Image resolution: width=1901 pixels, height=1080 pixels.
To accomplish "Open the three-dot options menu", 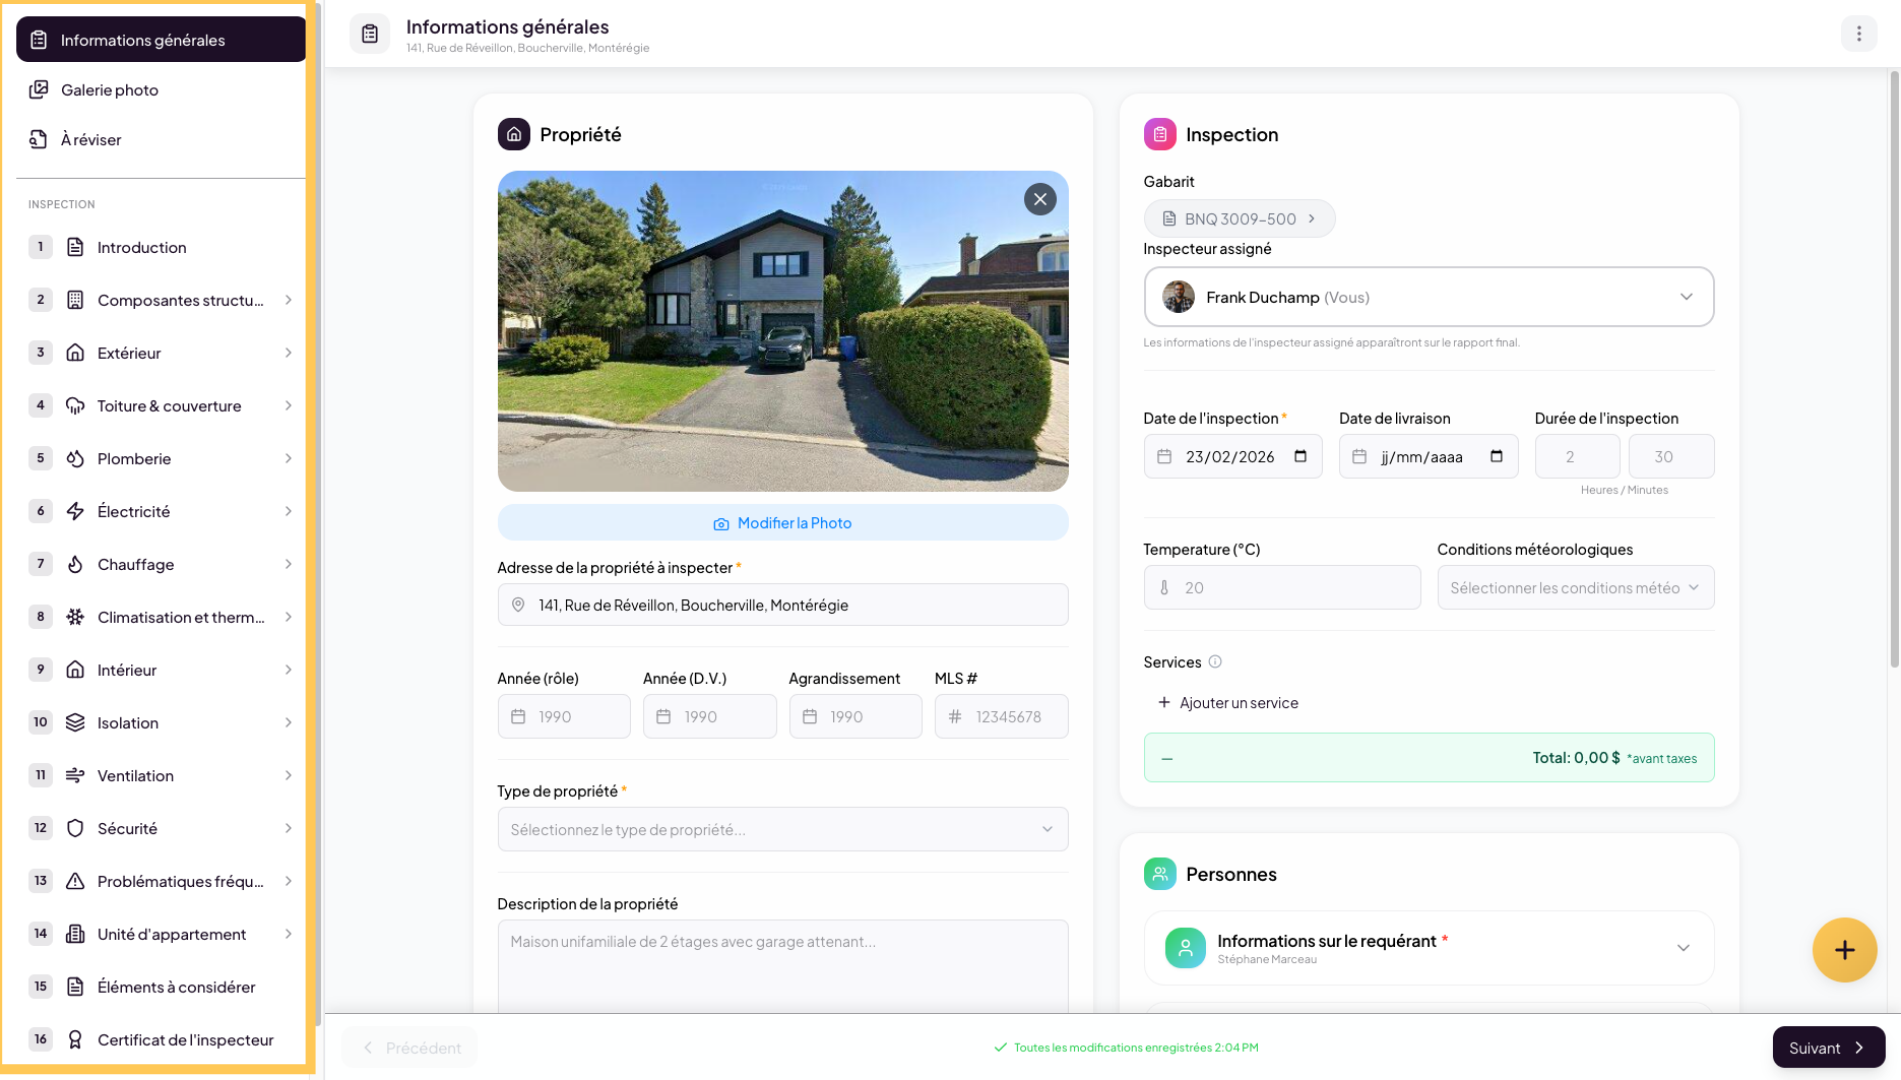I will (x=1859, y=34).
